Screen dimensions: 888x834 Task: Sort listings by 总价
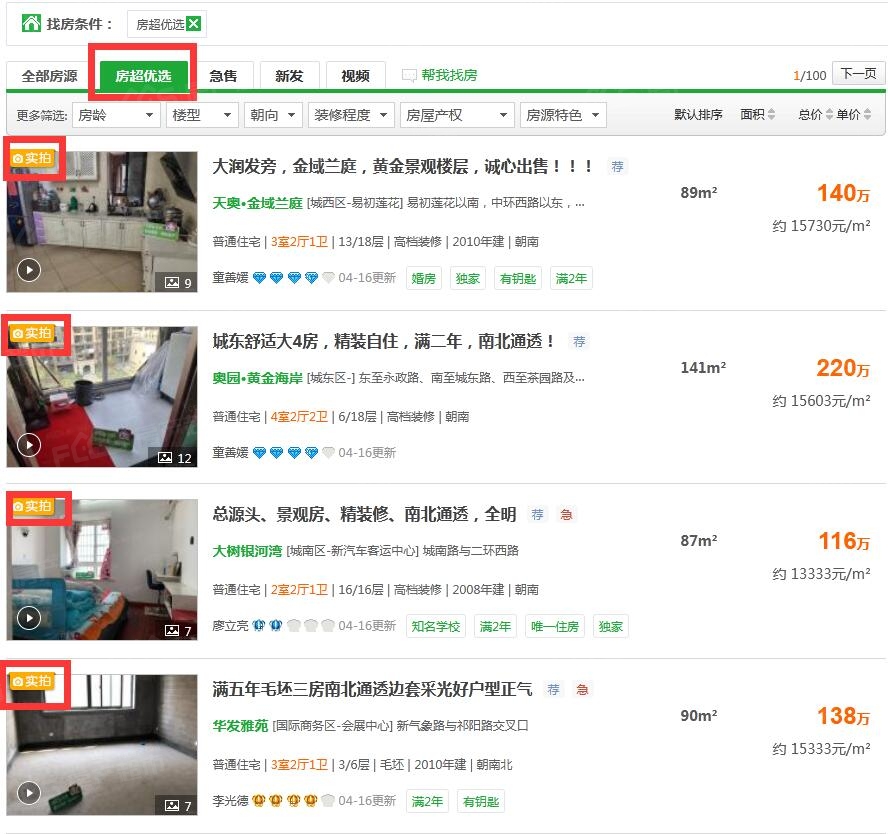coord(815,115)
